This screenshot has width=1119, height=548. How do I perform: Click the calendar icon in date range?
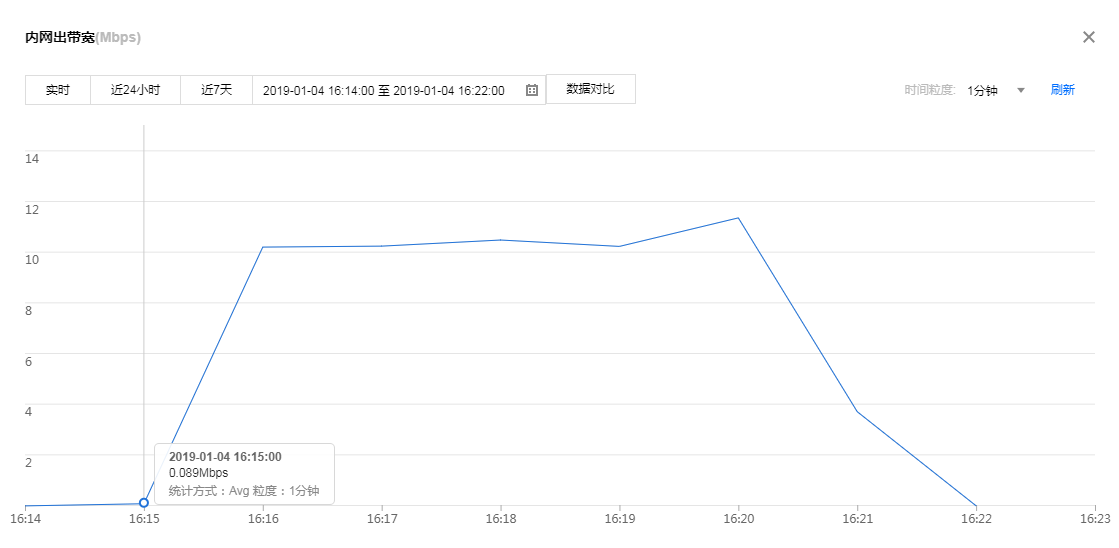pyautogui.click(x=532, y=90)
